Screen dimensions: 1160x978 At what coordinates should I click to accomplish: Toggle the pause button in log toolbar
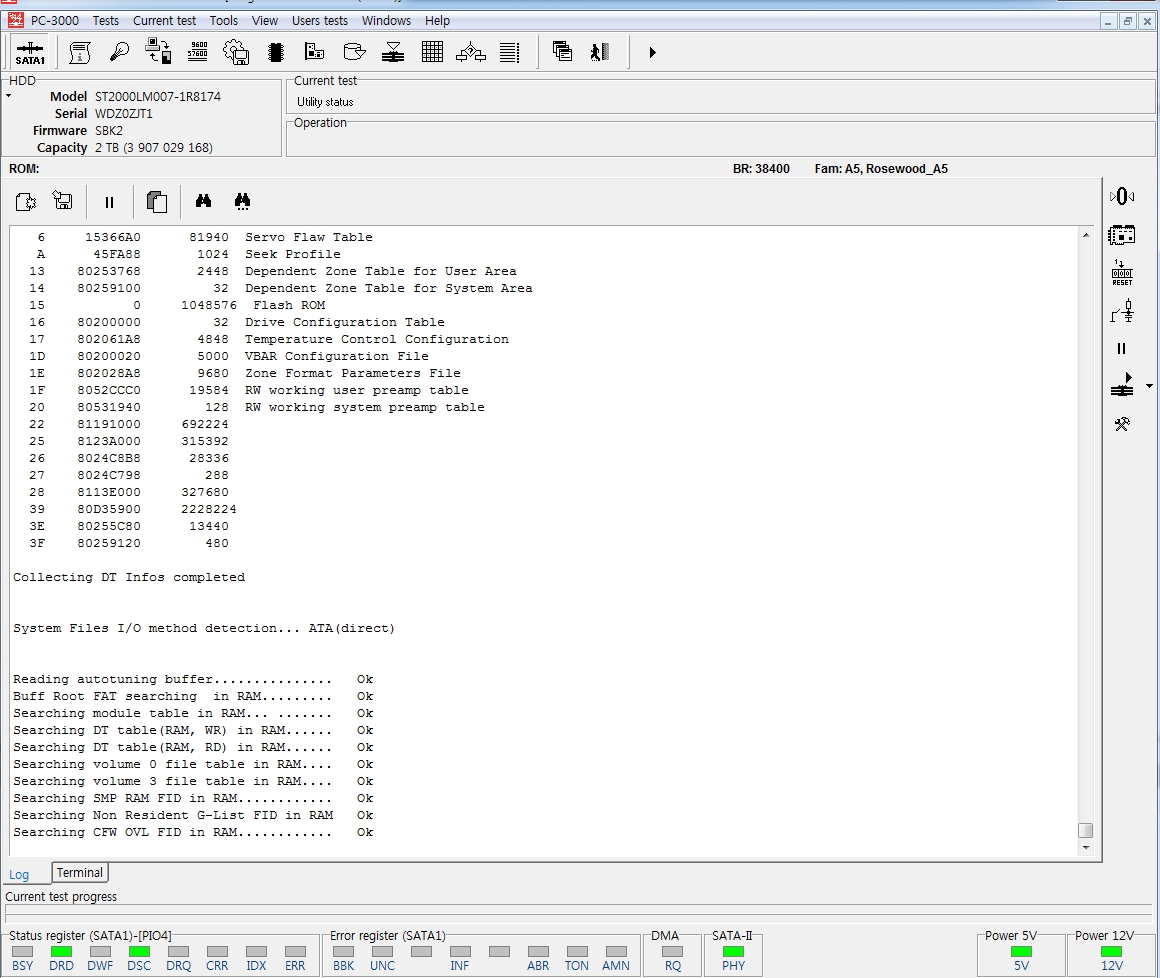tap(110, 202)
